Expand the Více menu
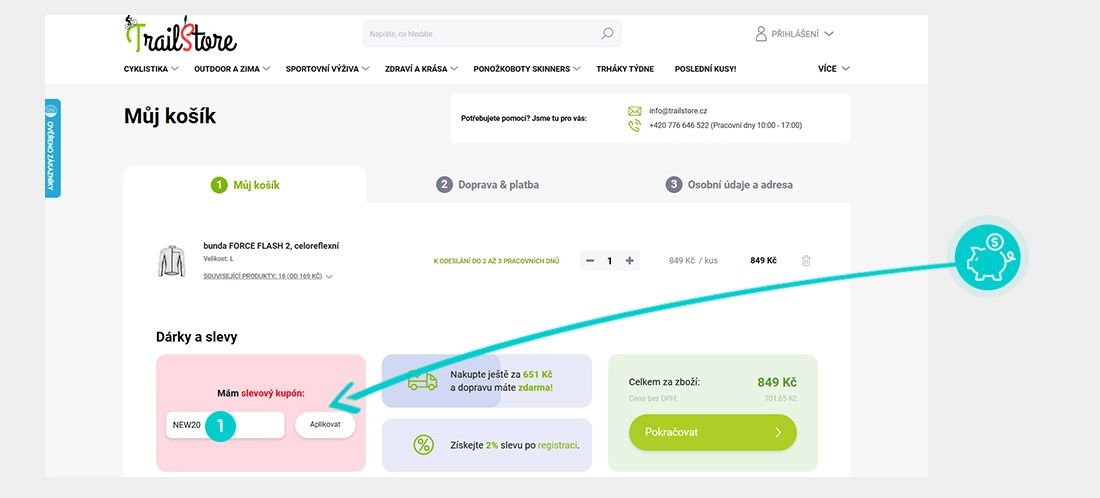The width and height of the screenshot is (1100, 498). 833,69
